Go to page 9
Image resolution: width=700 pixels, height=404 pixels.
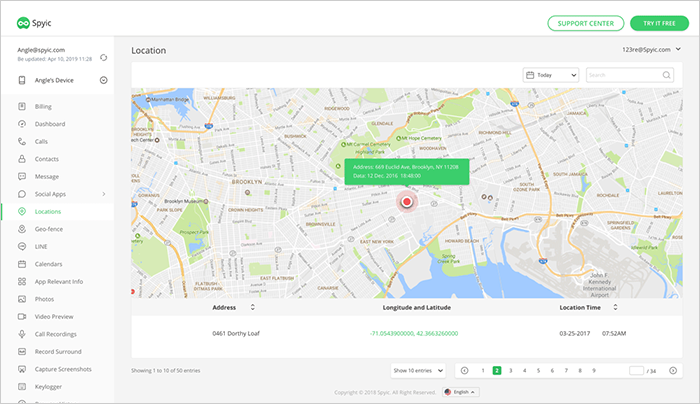pyautogui.click(x=594, y=371)
